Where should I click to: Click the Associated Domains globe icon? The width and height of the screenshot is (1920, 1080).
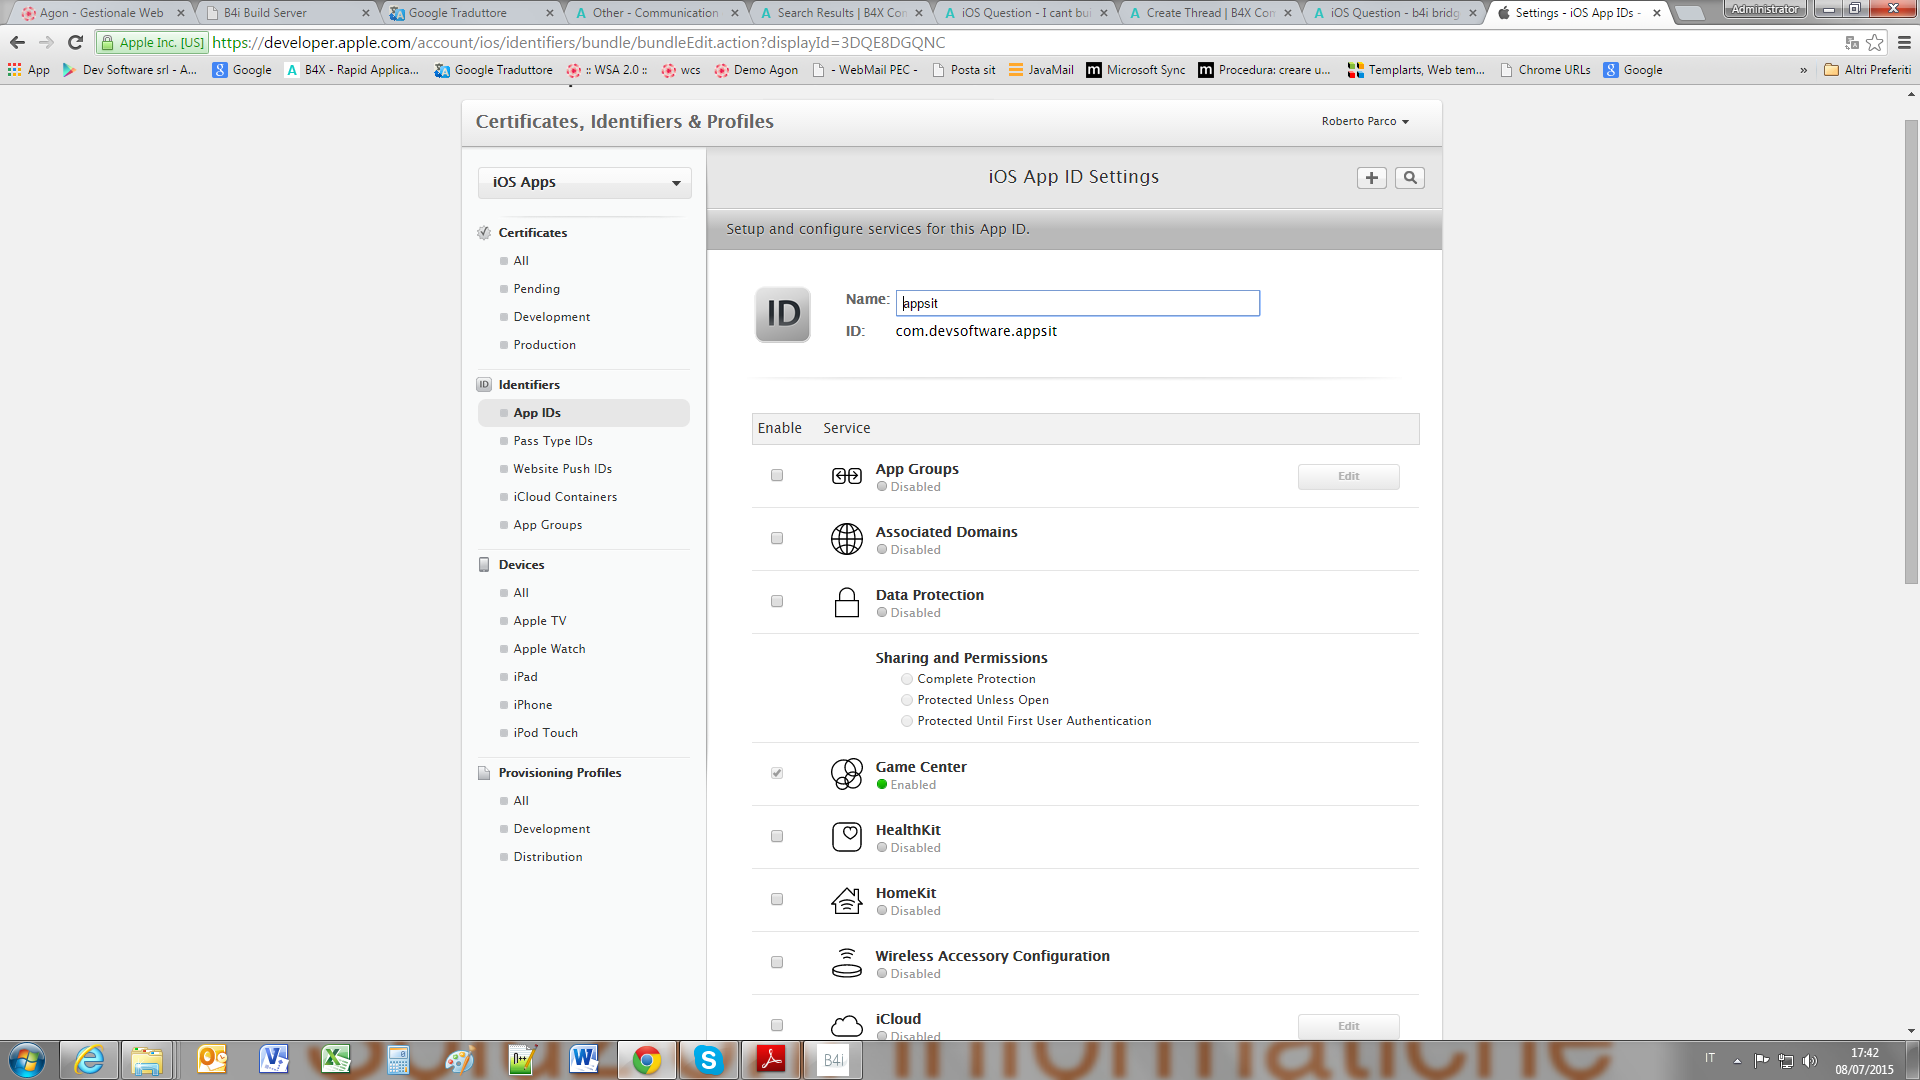(x=846, y=539)
